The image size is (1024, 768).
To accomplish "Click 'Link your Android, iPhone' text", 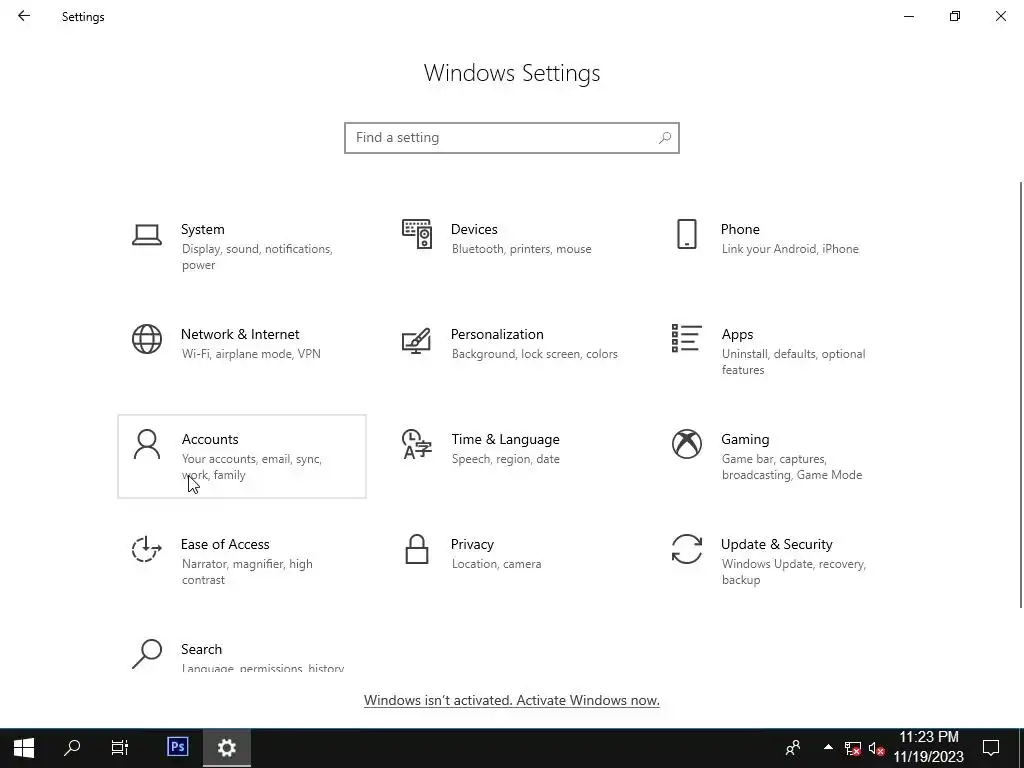I will click(790, 249).
